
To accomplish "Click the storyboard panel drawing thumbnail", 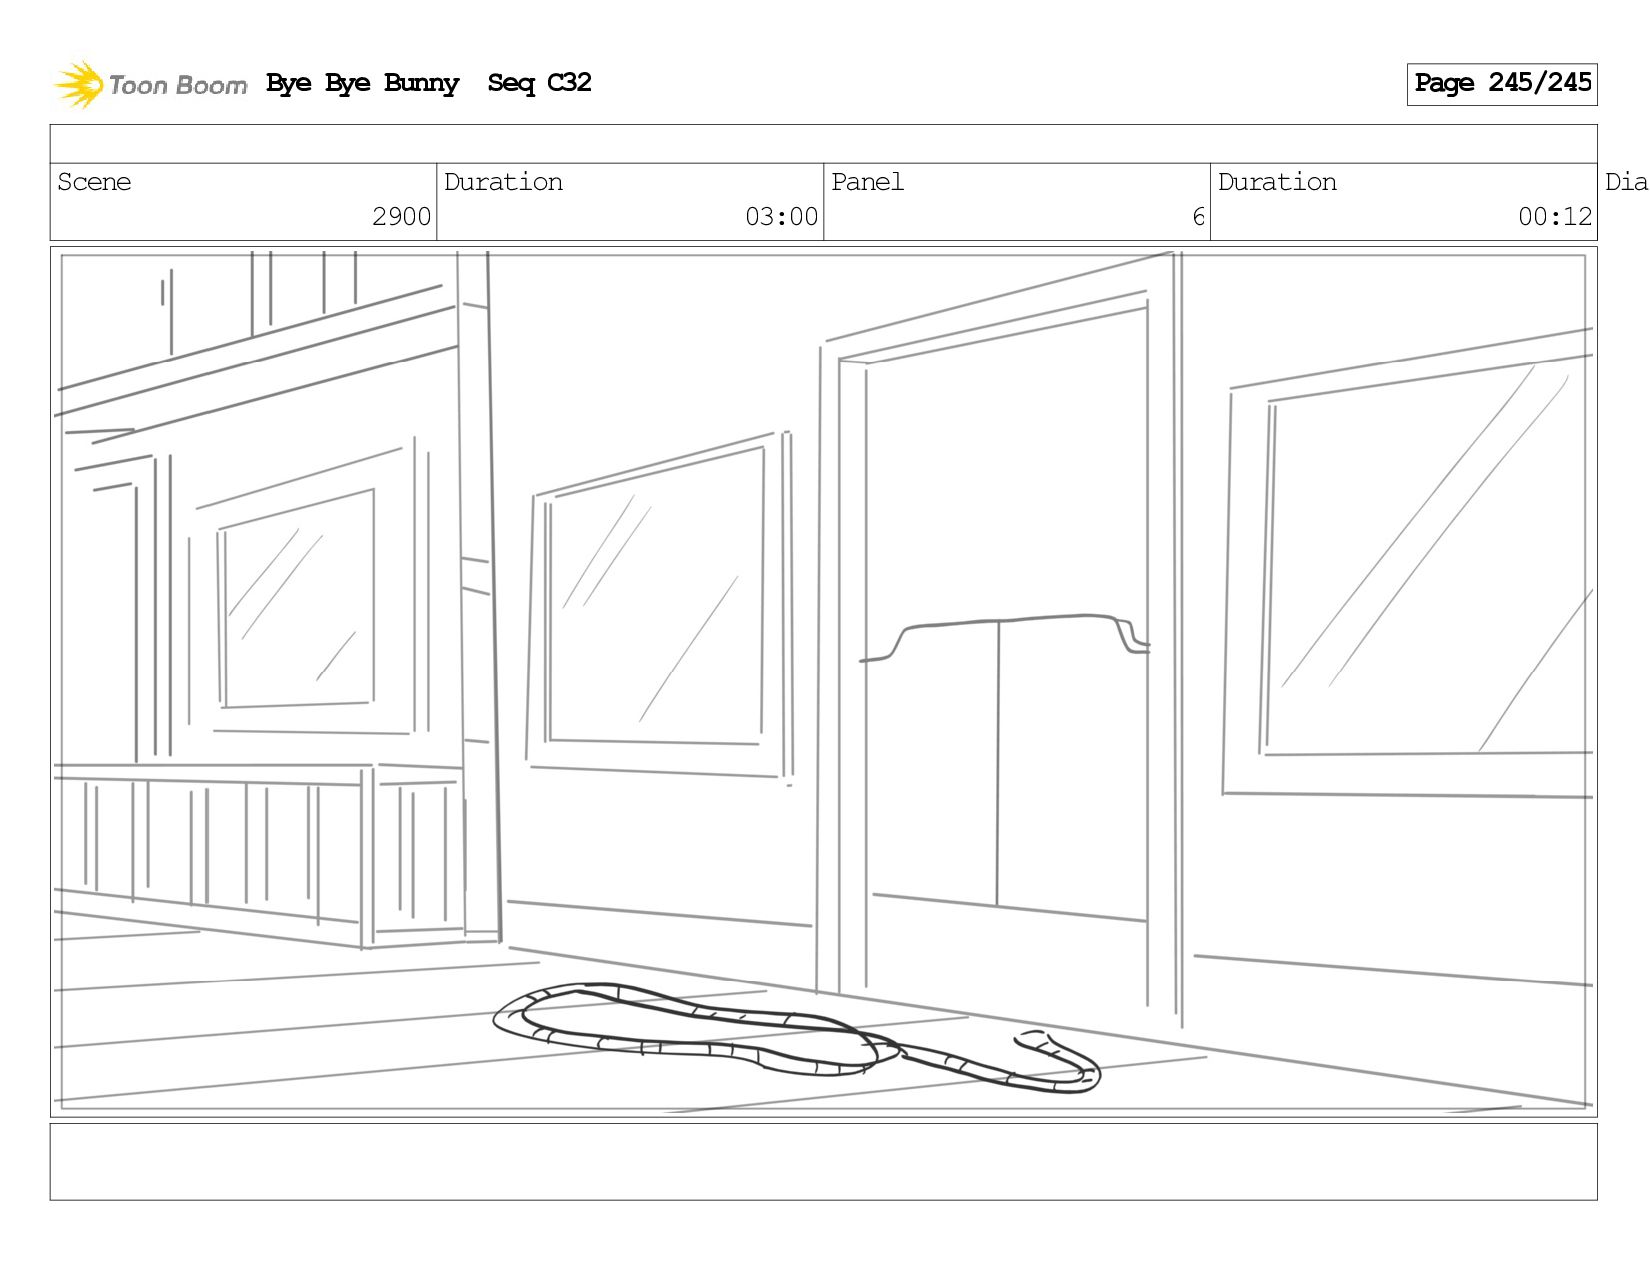I will pos(823,682).
